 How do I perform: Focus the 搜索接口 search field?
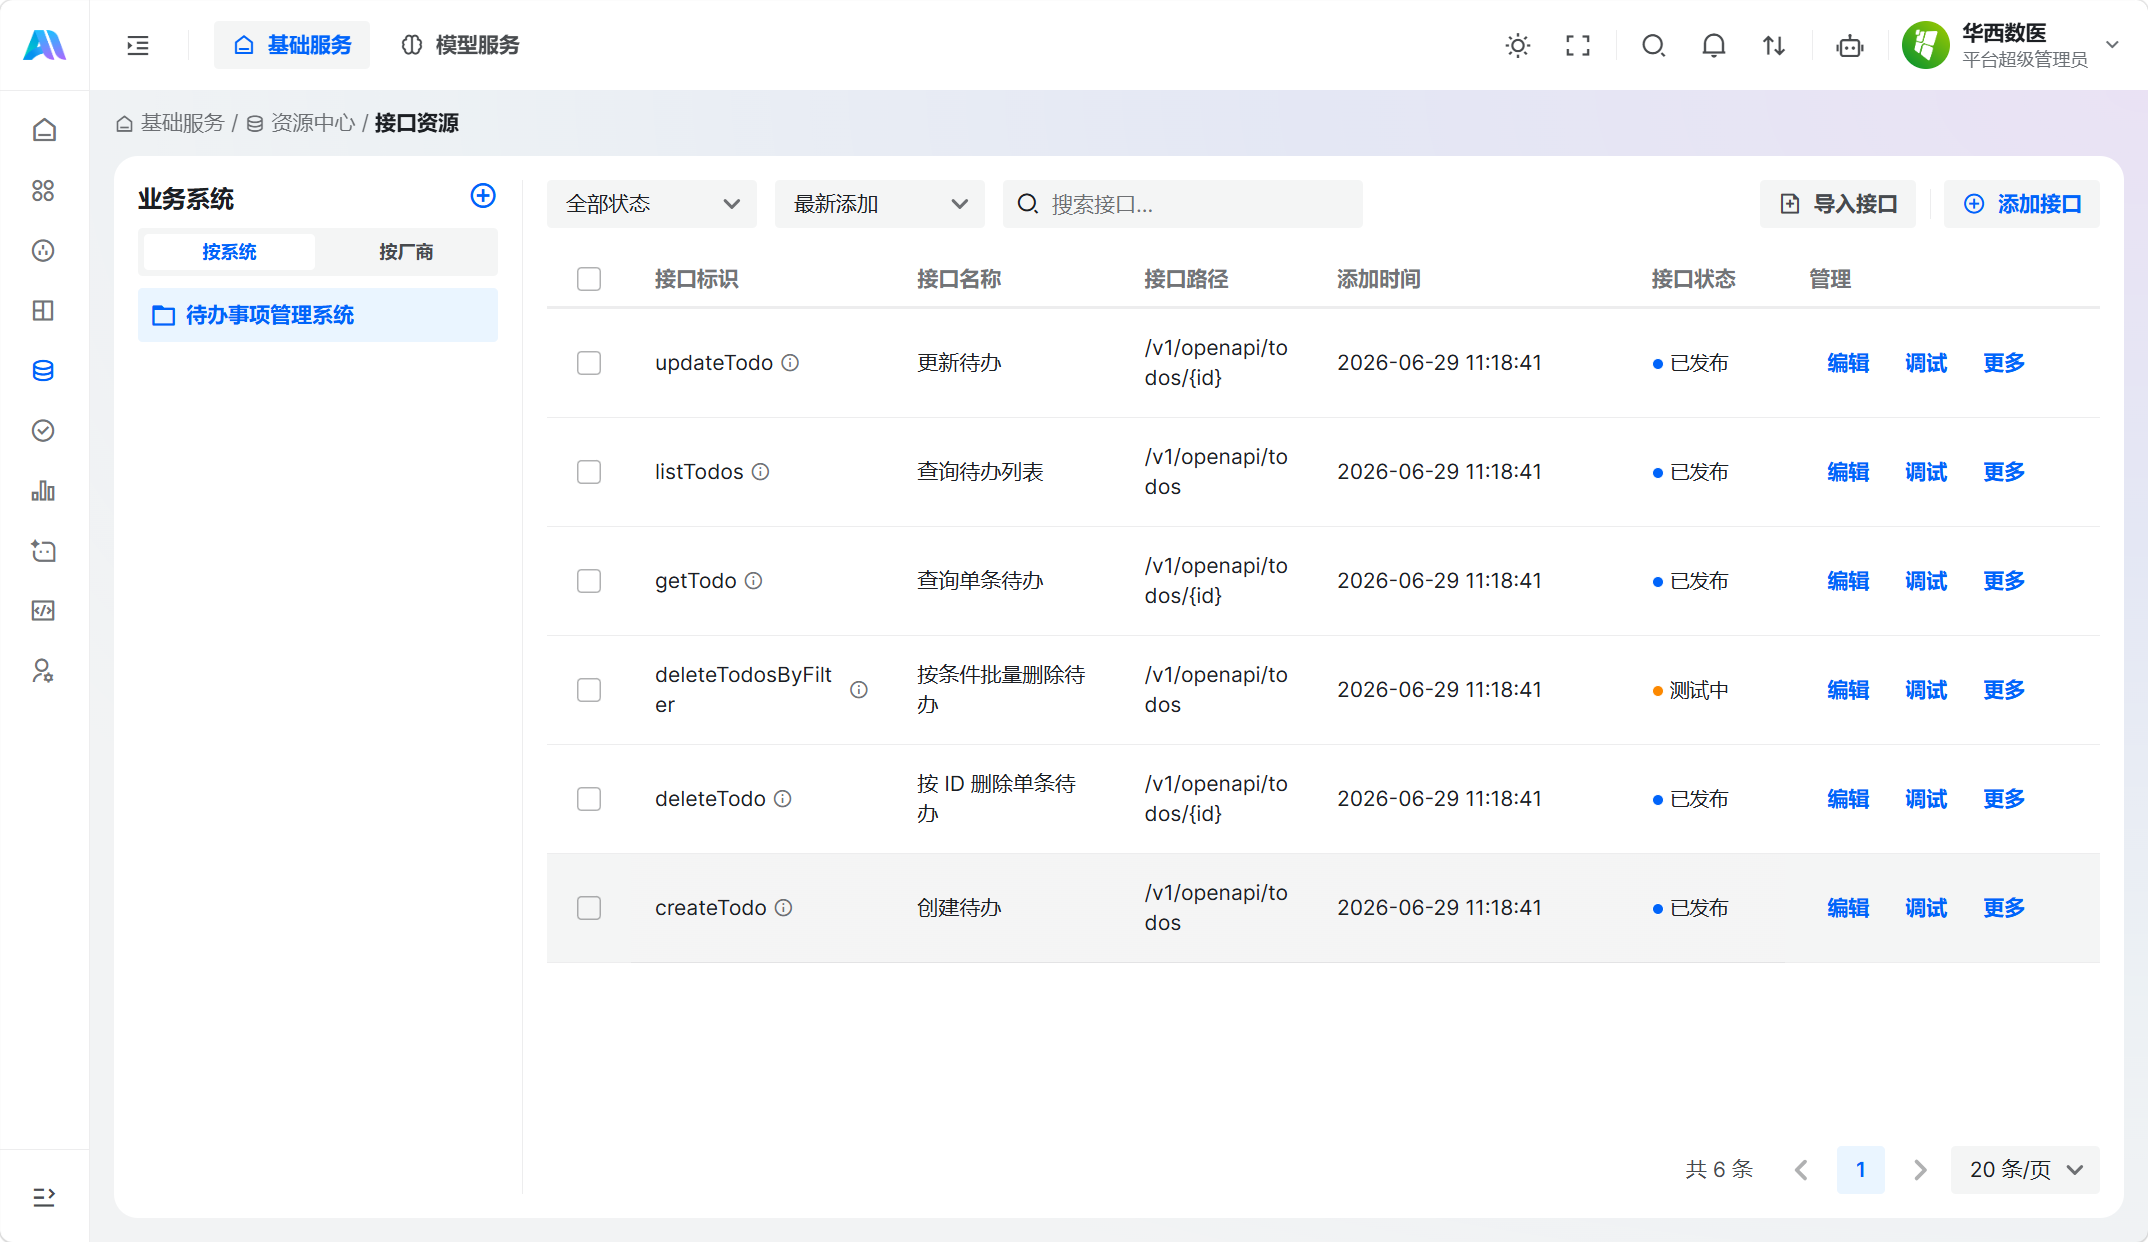pyautogui.click(x=1183, y=204)
